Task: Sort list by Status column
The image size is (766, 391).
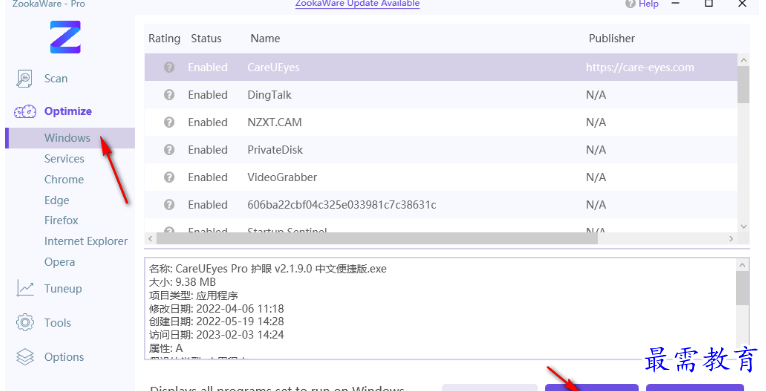Action: [206, 39]
